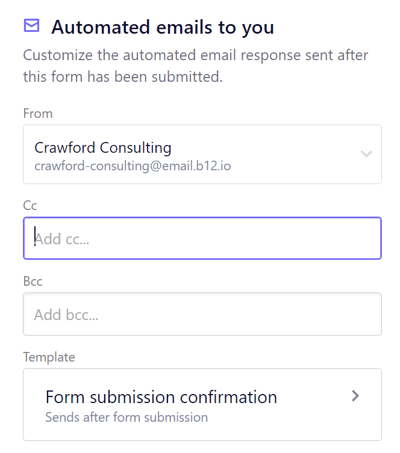400x453 pixels.
Task: Click the envelope mail icon
Action: [32, 26]
